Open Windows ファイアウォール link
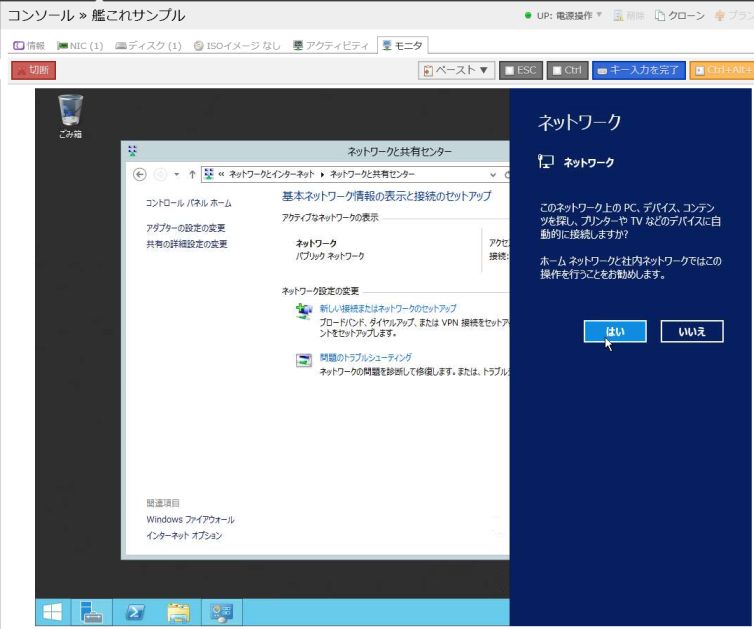The width and height of the screenshot is (754, 629). click(x=190, y=519)
